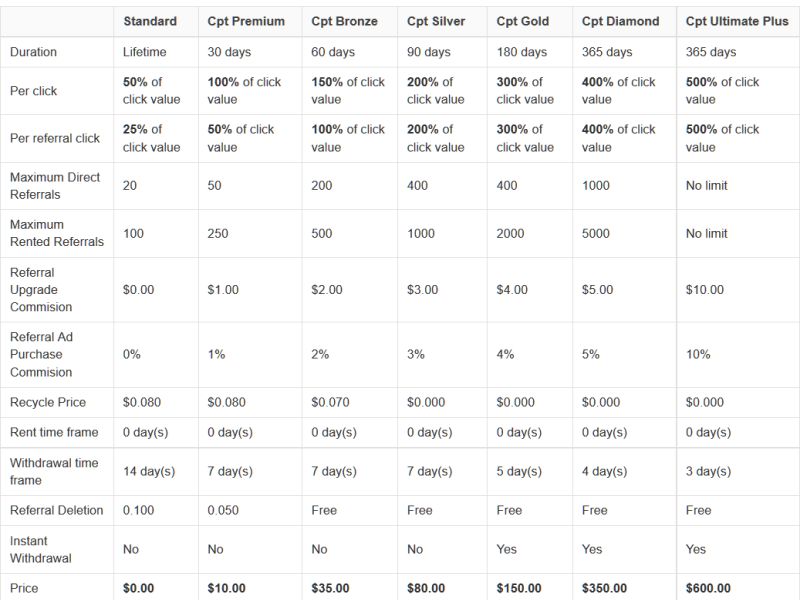Click the Duration row label
800x600 pixels.
[33, 52]
